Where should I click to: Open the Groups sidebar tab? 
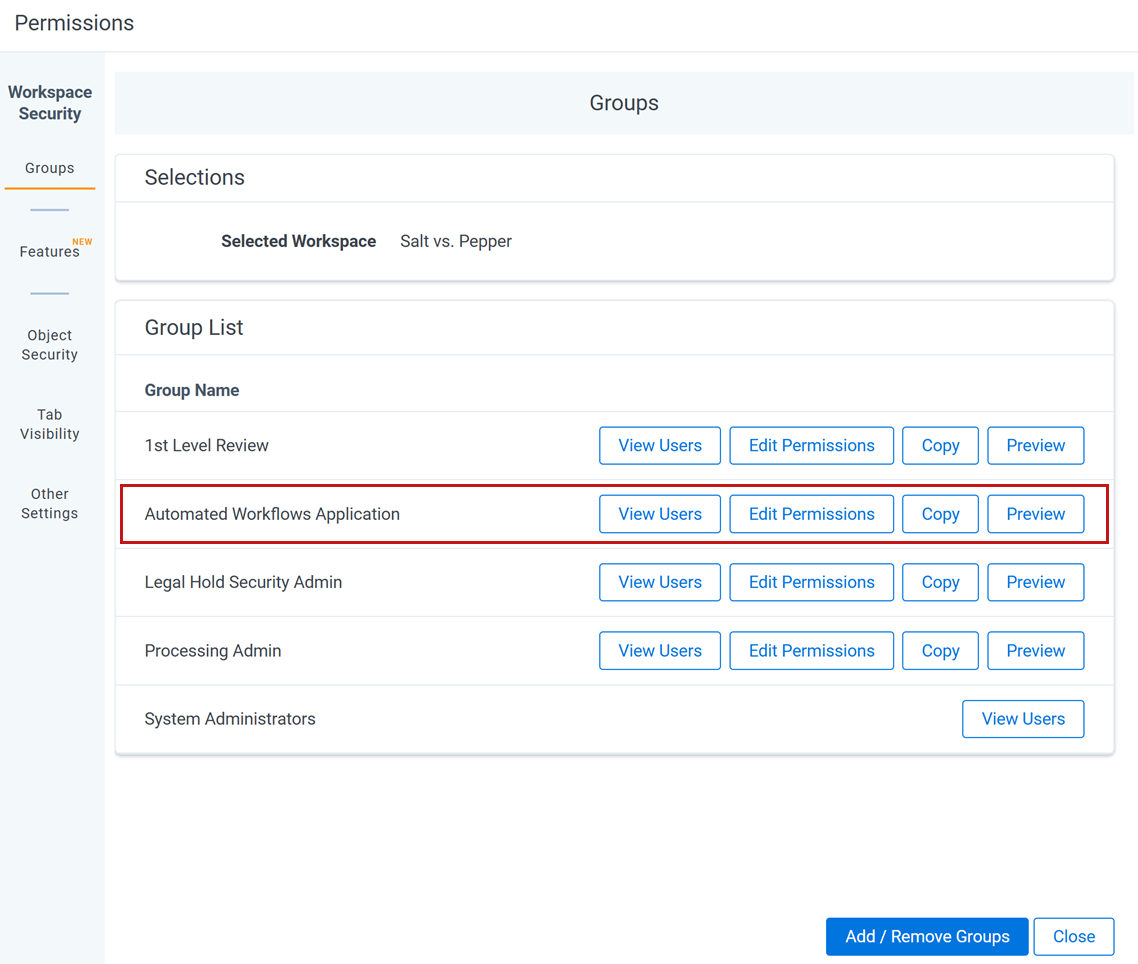point(49,168)
